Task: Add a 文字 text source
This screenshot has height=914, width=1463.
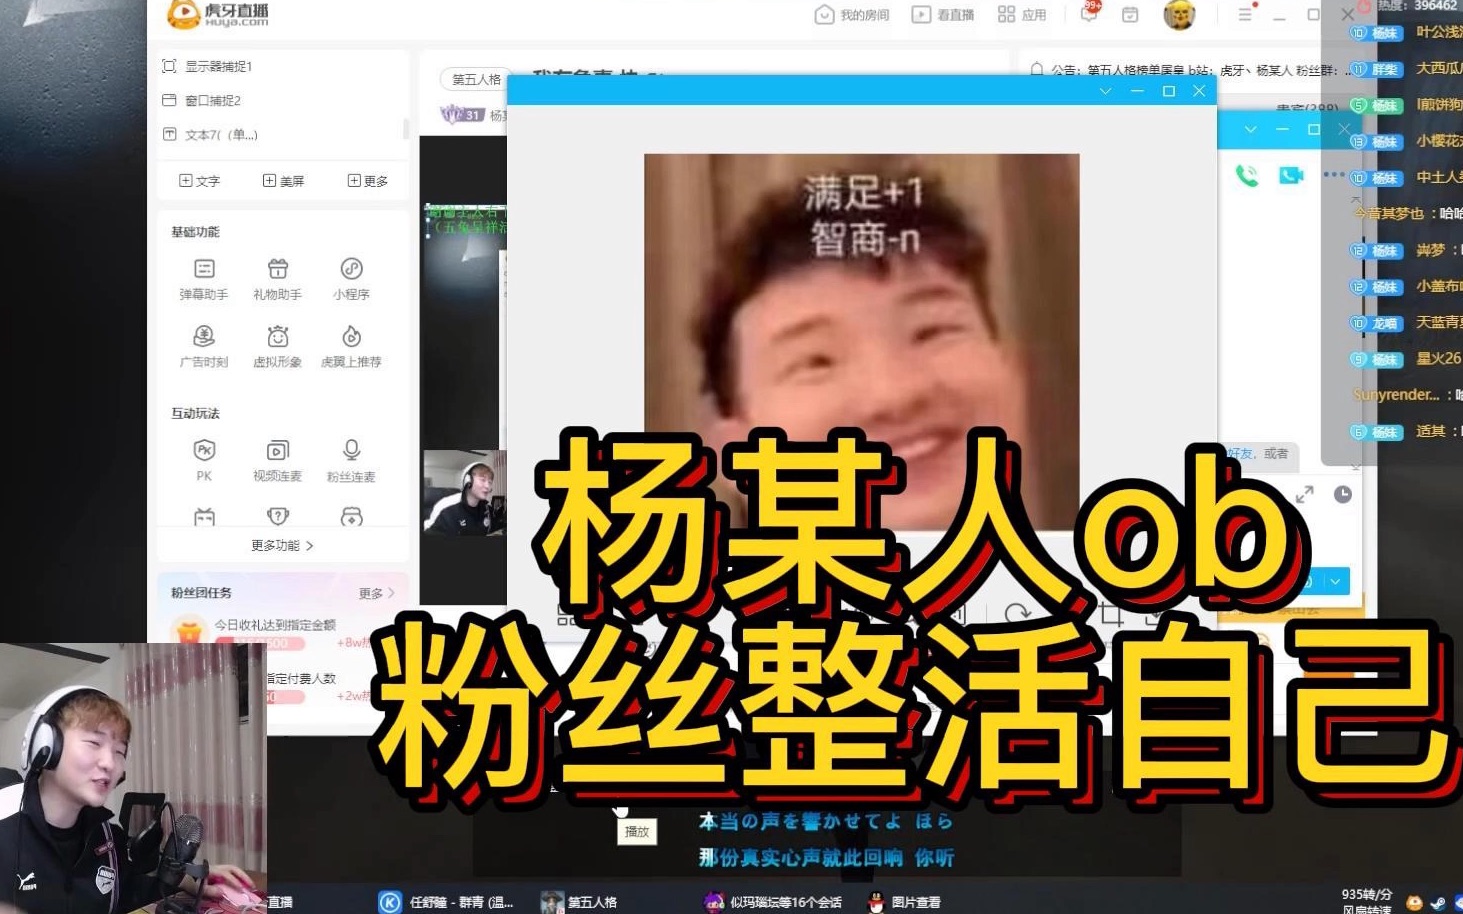Action: [x=199, y=181]
